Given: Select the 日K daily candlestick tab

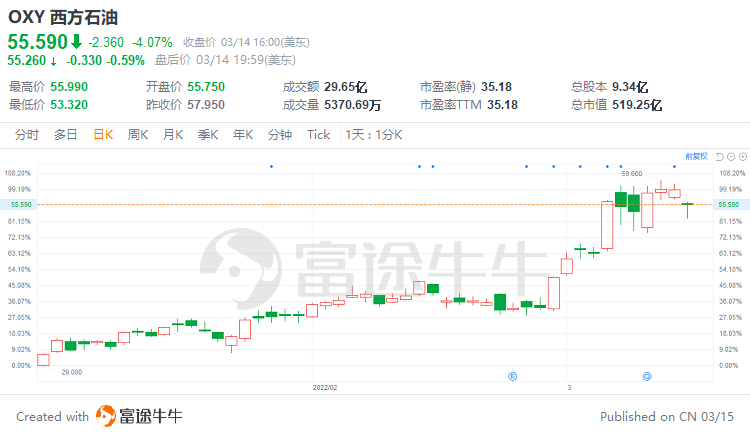Looking at the screenshot, I should click(103, 135).
